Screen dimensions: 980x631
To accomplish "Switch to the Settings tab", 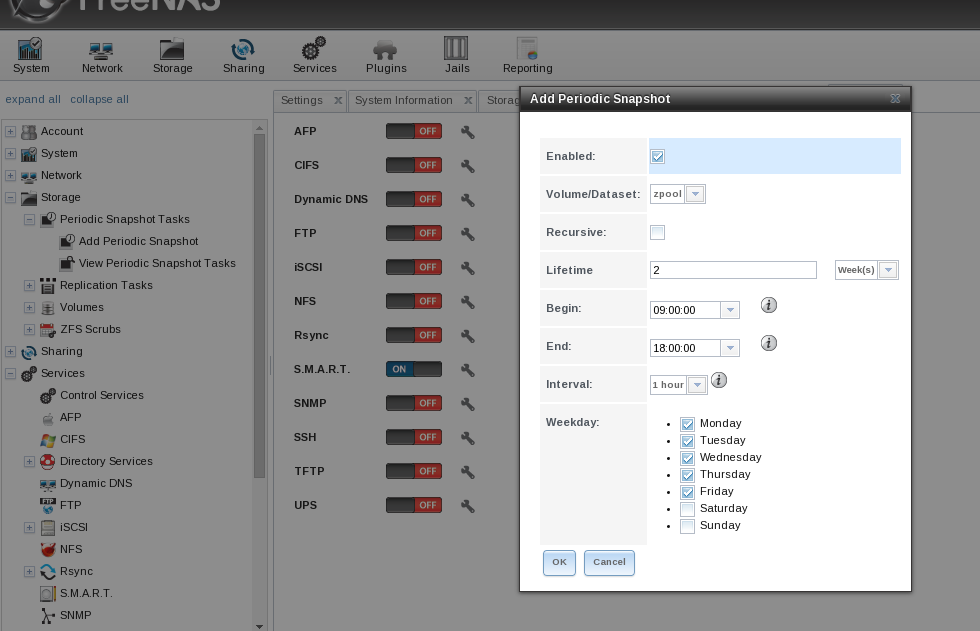I will [302, 101].
